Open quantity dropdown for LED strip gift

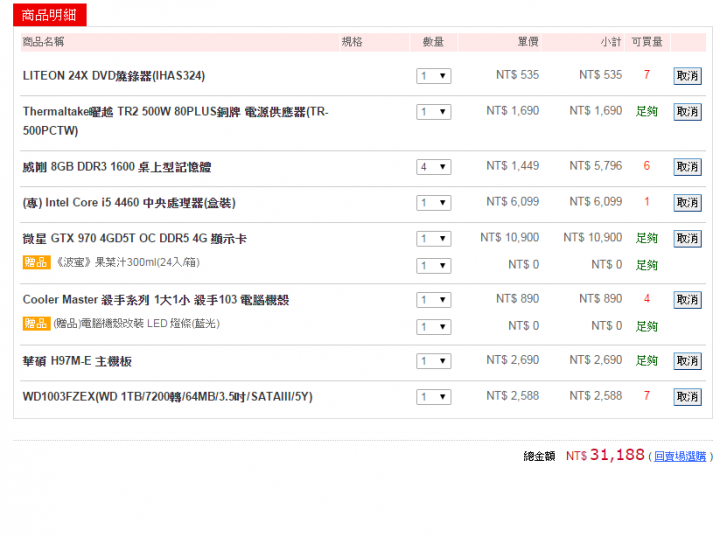[433, 327]
